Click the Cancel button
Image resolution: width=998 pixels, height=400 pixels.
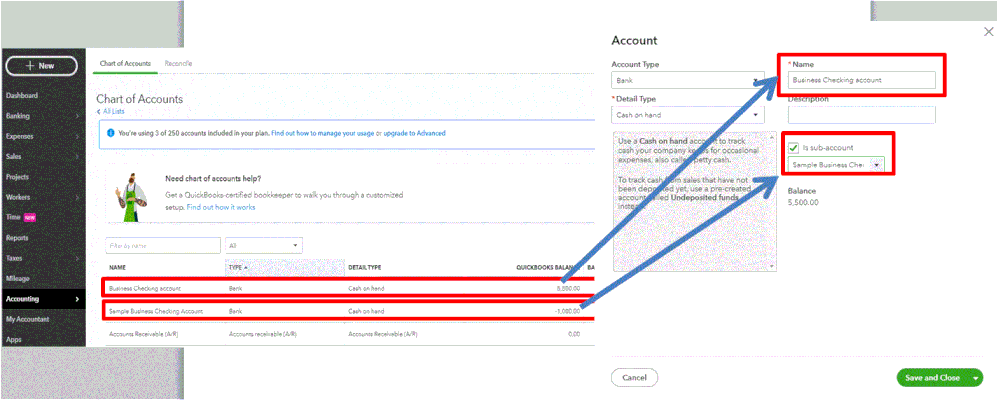point(634,378)
